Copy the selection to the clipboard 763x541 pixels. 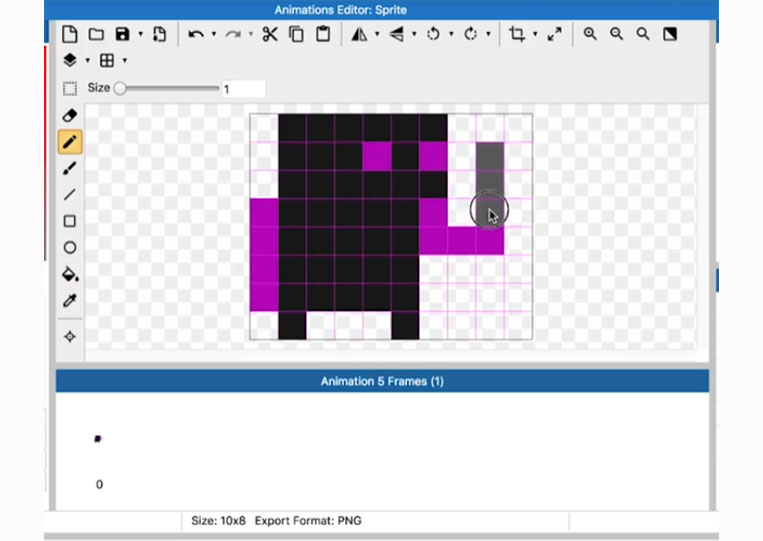pos(296,34)
